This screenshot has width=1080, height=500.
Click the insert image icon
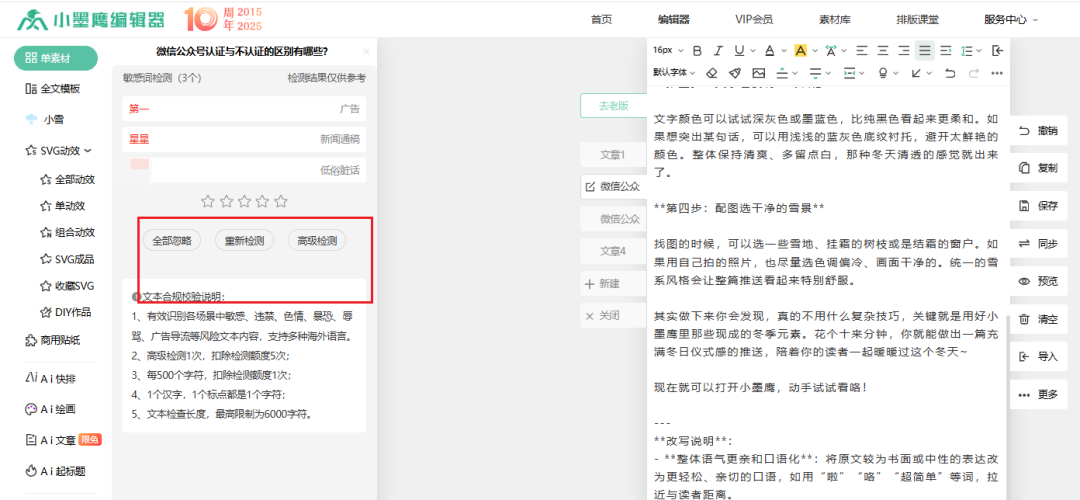coord(758,72)
